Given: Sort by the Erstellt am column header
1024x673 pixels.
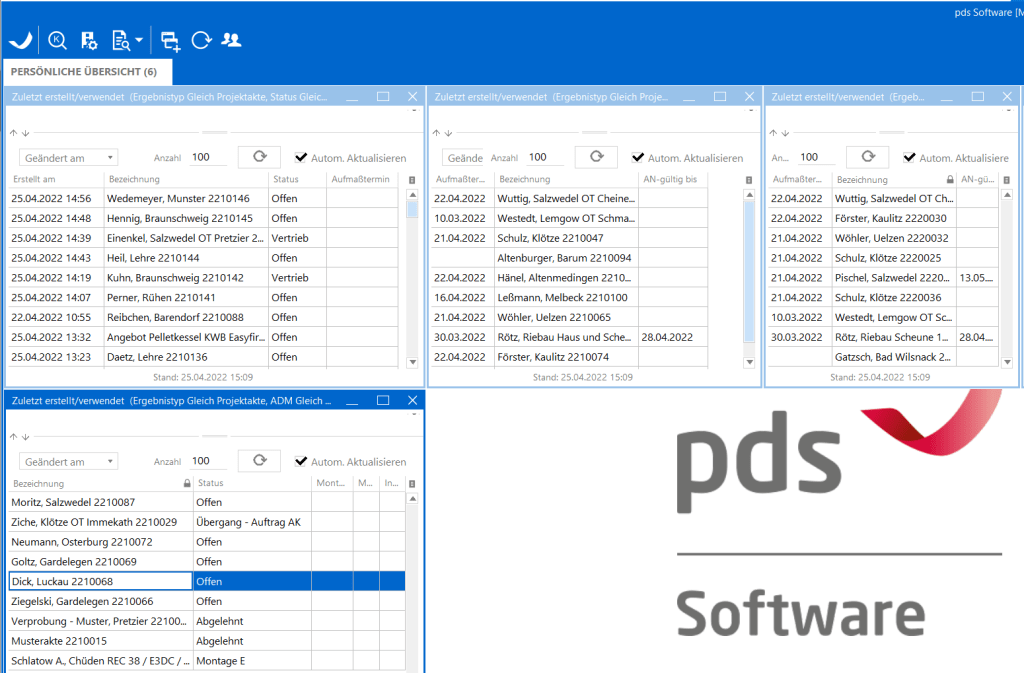Looking at the screenshot, I should pyautogui.click(x=50, y=179).
